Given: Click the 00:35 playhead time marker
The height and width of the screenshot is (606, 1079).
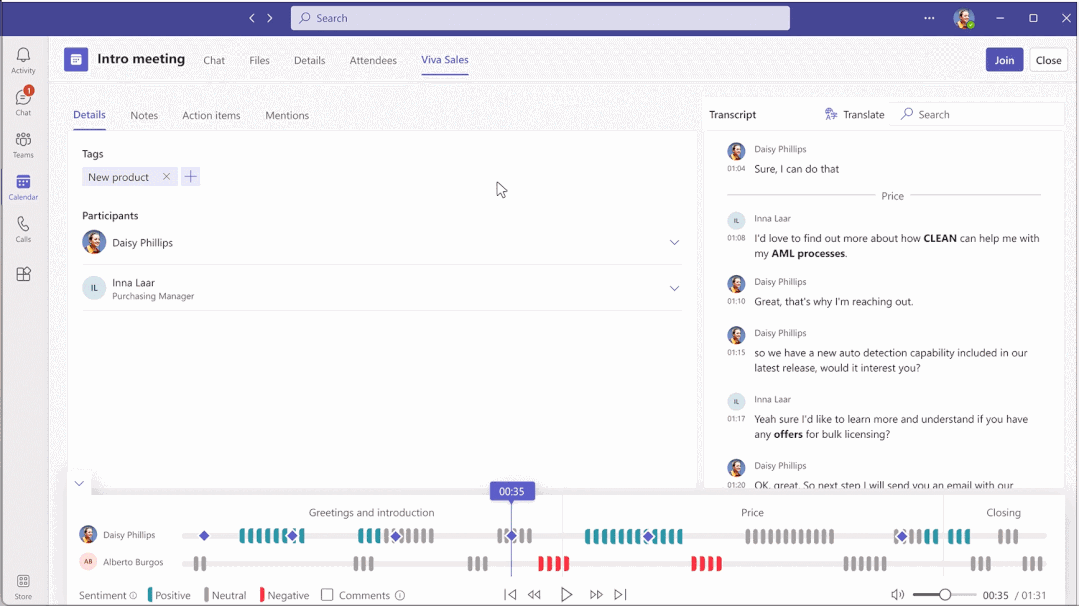Looking at the screenshot, I should pos(512,491).
